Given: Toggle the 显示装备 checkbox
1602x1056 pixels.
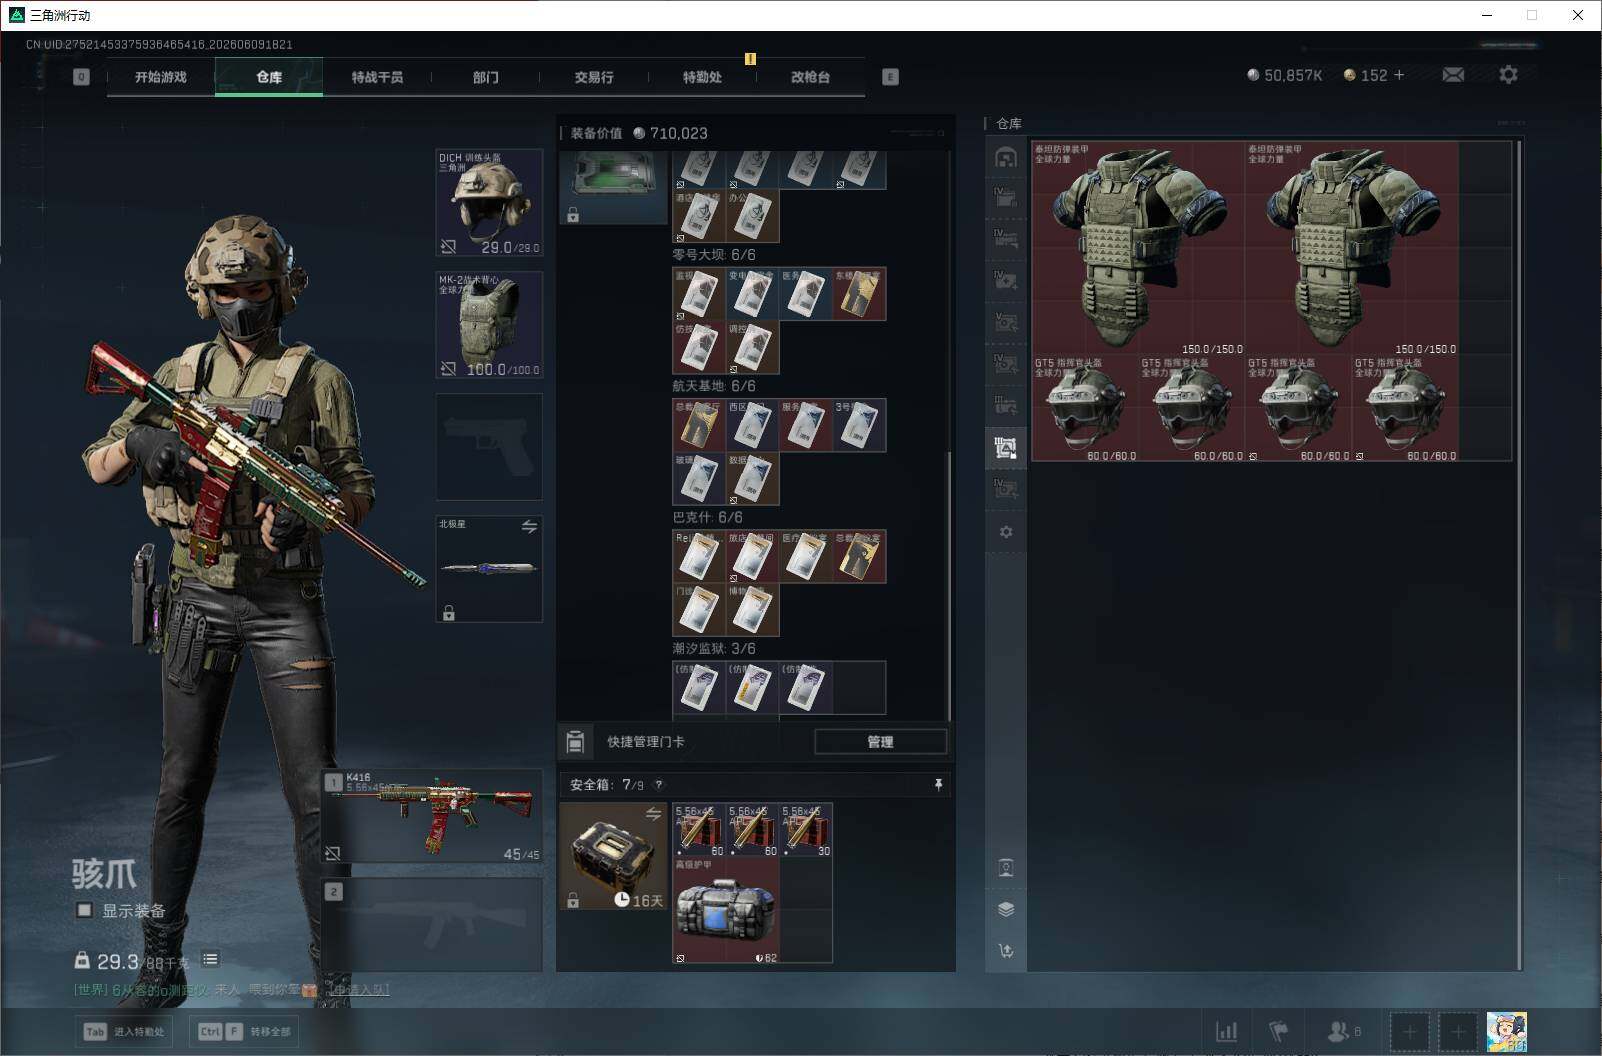Looking at the screenshot, I should pos(85,910).
